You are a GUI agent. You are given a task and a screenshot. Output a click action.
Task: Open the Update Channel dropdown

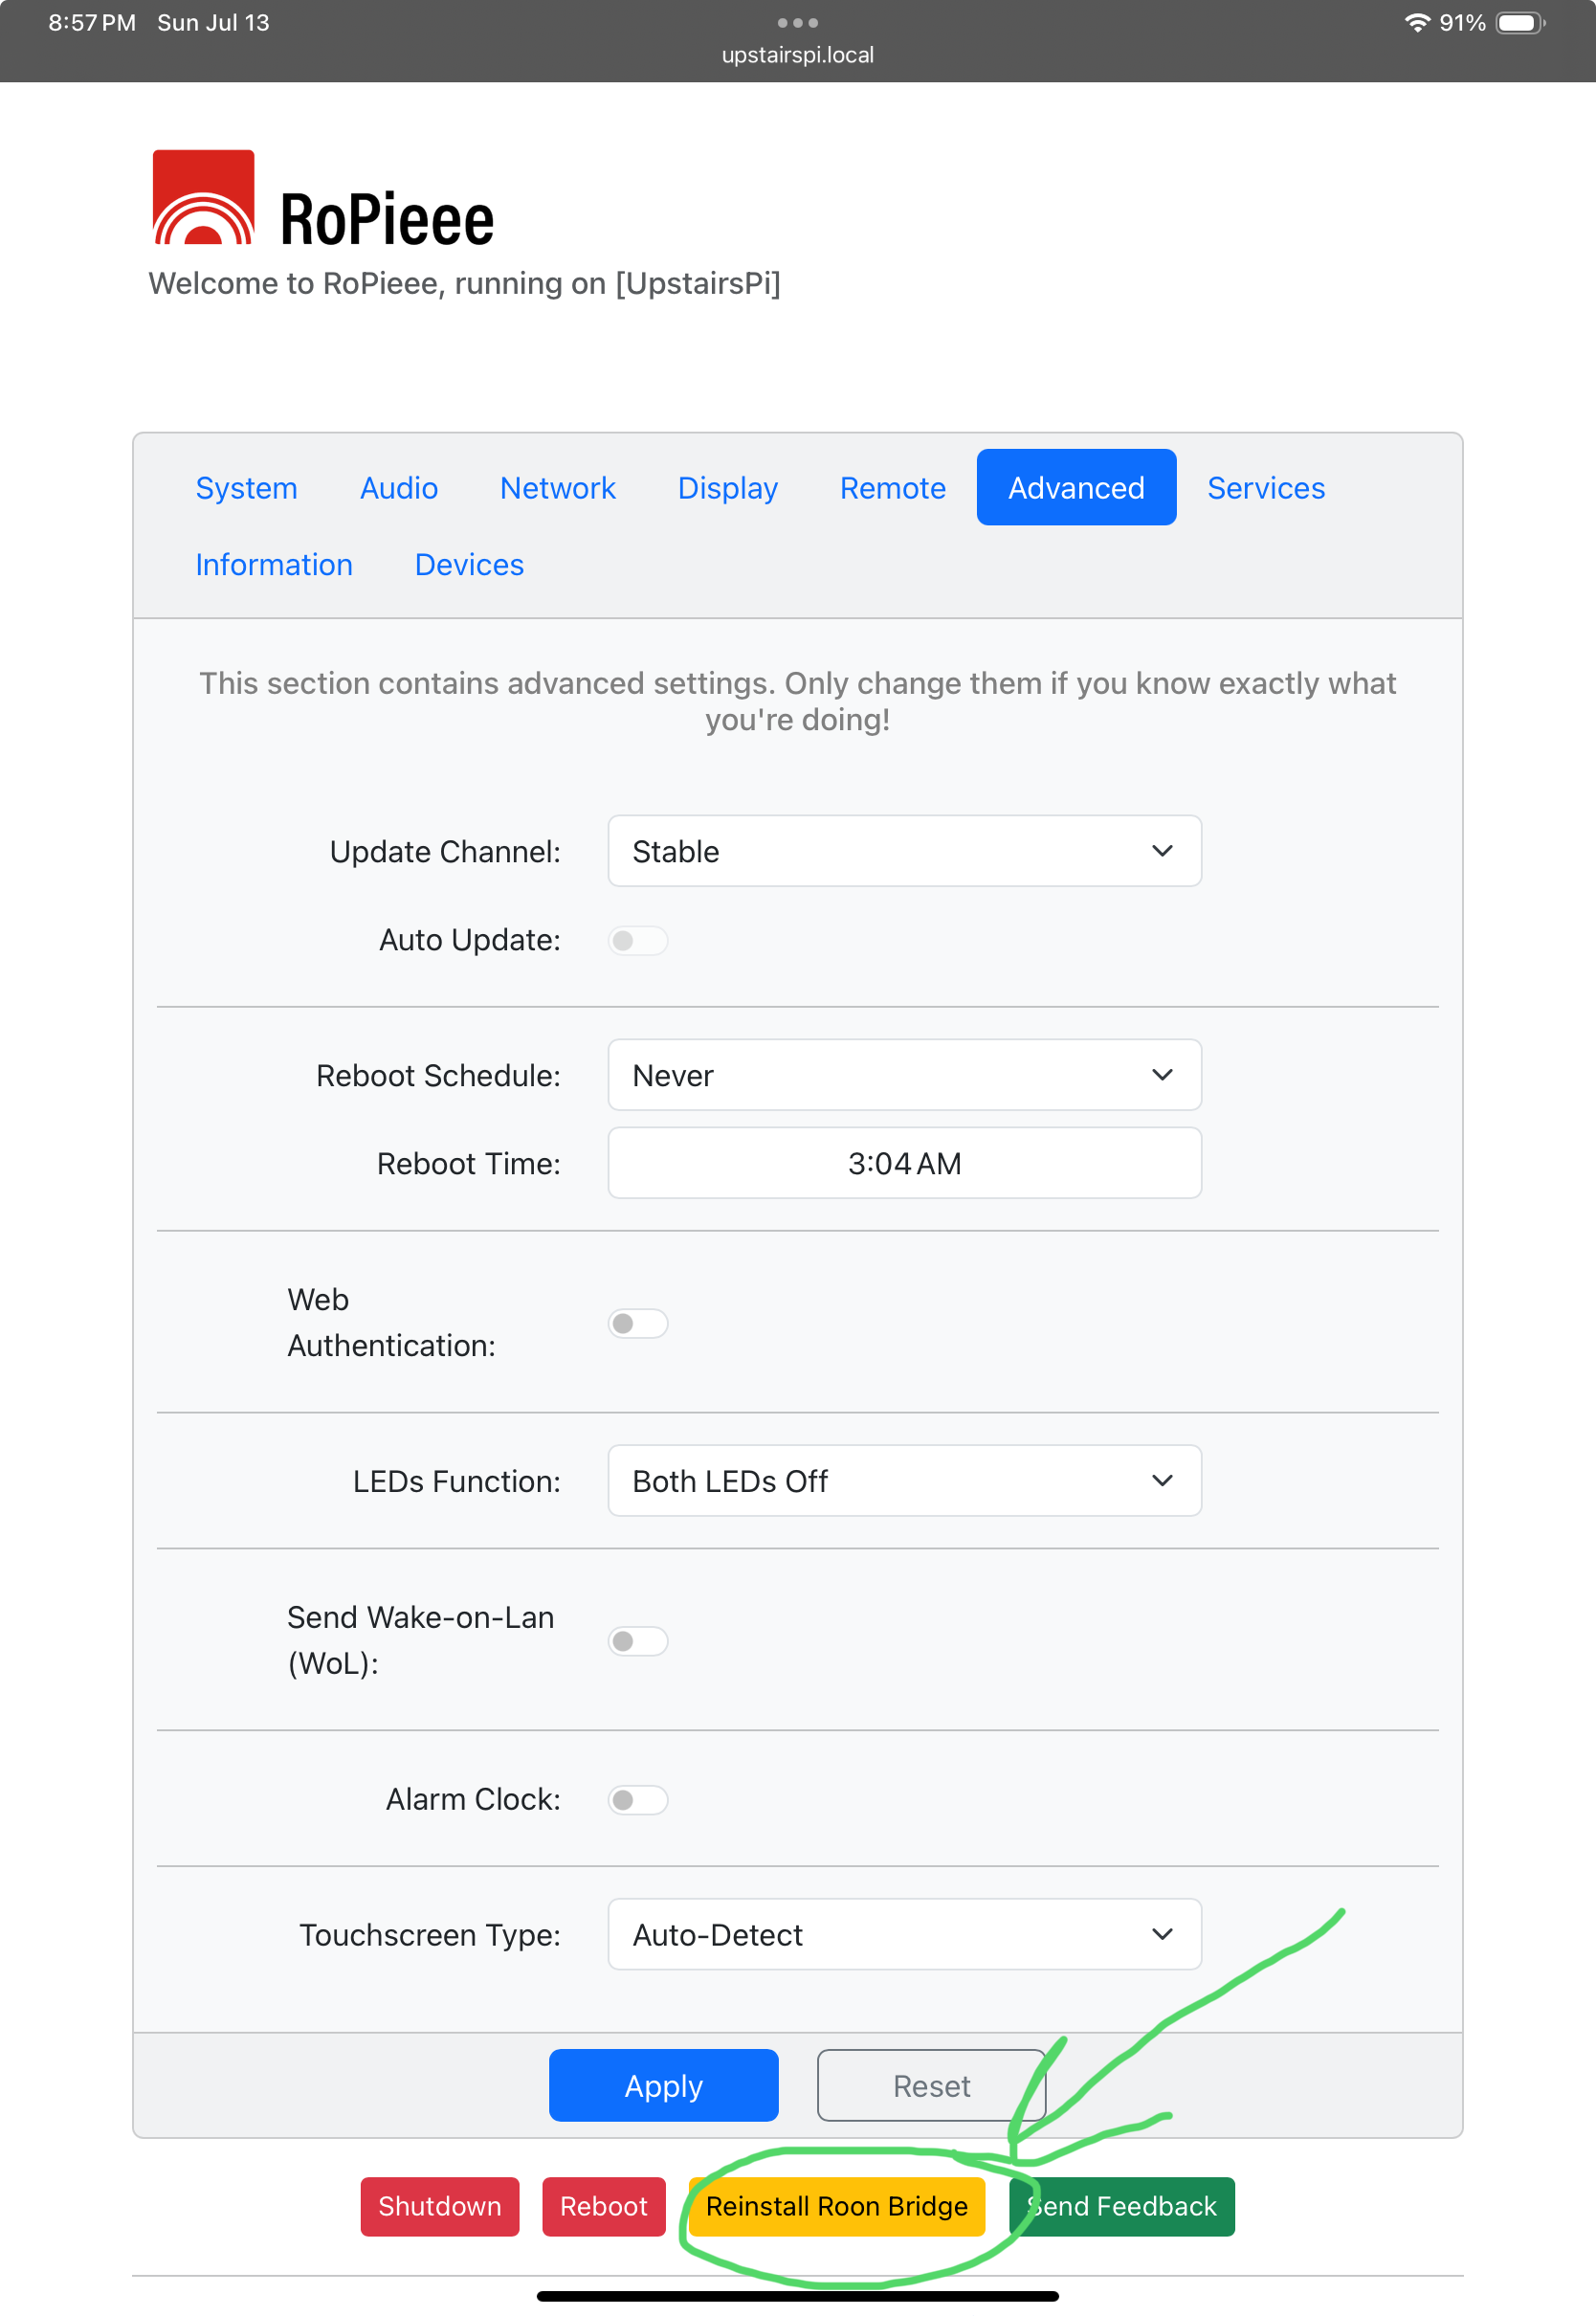pyautogui.click(x=903, y=851)
